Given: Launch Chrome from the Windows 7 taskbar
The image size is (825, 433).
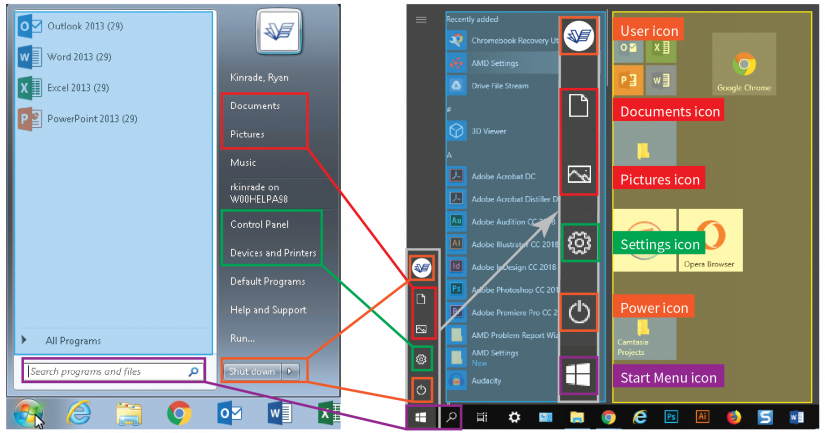Looking at the screenshot, I should click(179, 414).
